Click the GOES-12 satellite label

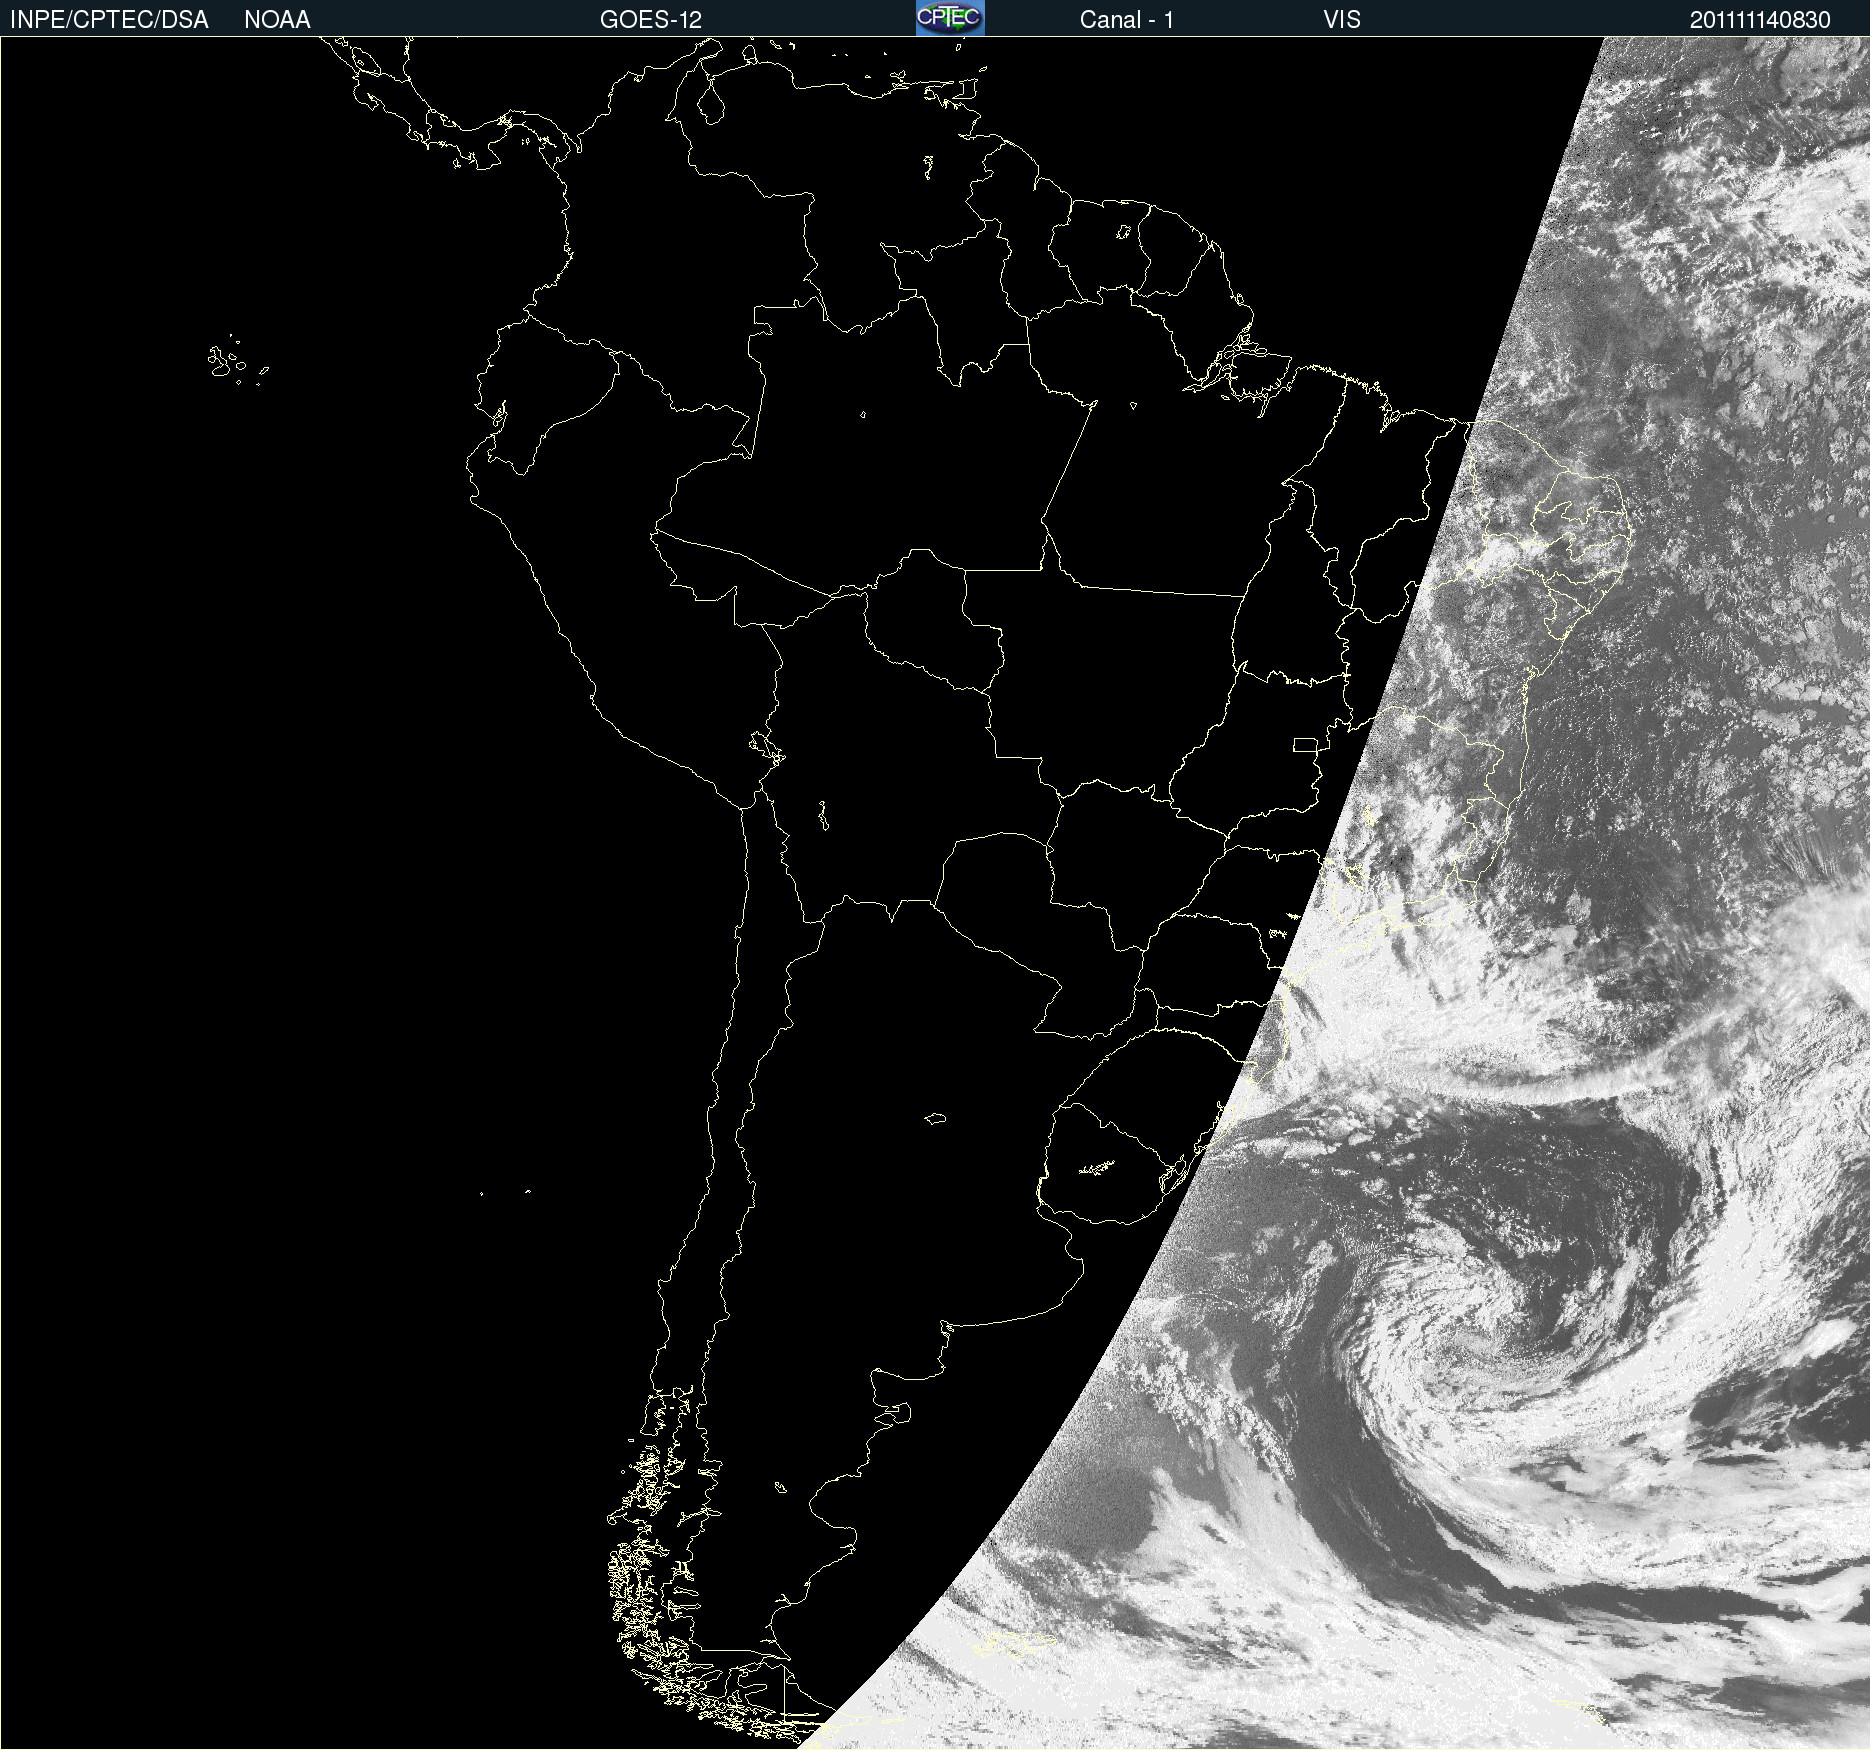pyautogui.click(x=651, y=20)
